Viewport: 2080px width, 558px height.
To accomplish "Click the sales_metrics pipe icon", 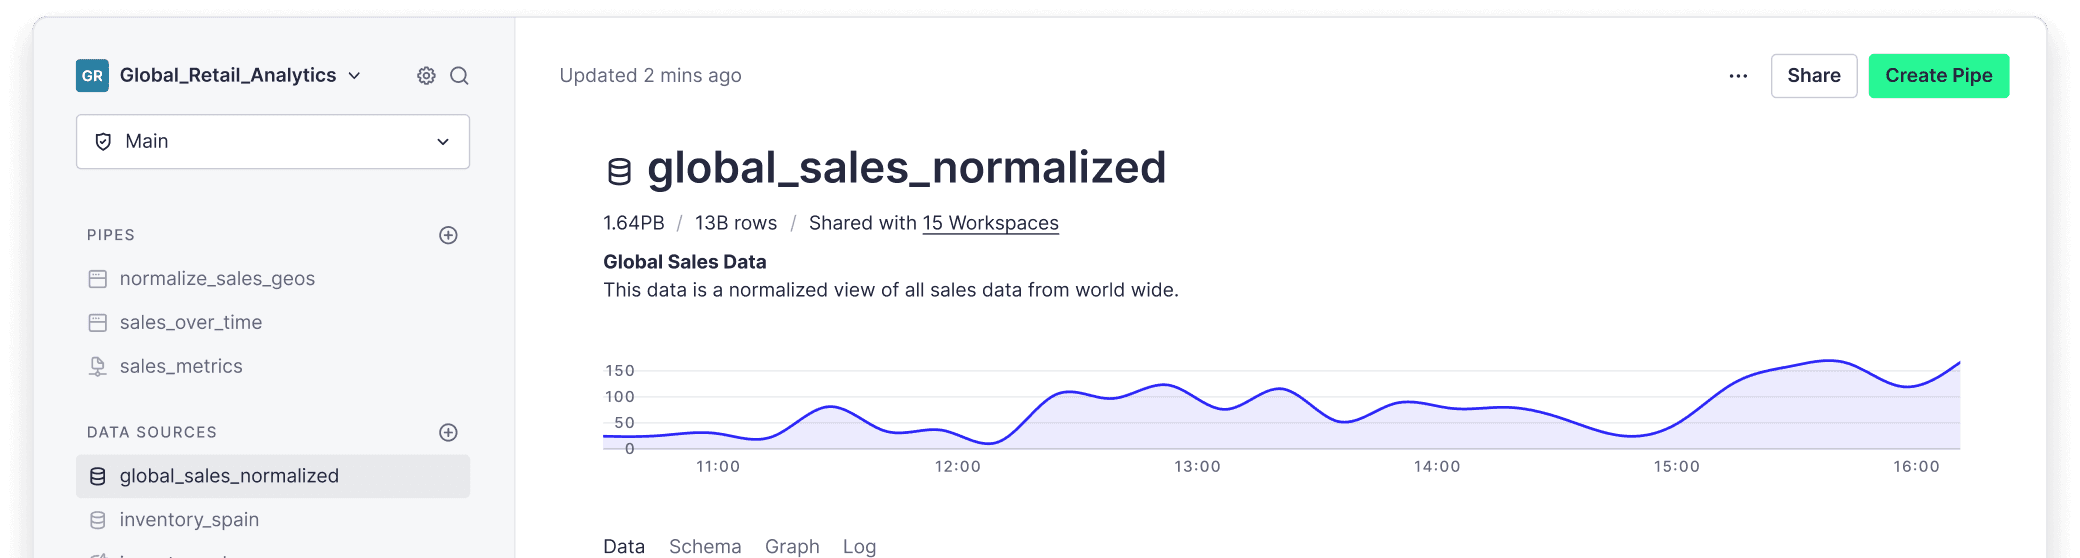I will (97, 366).
